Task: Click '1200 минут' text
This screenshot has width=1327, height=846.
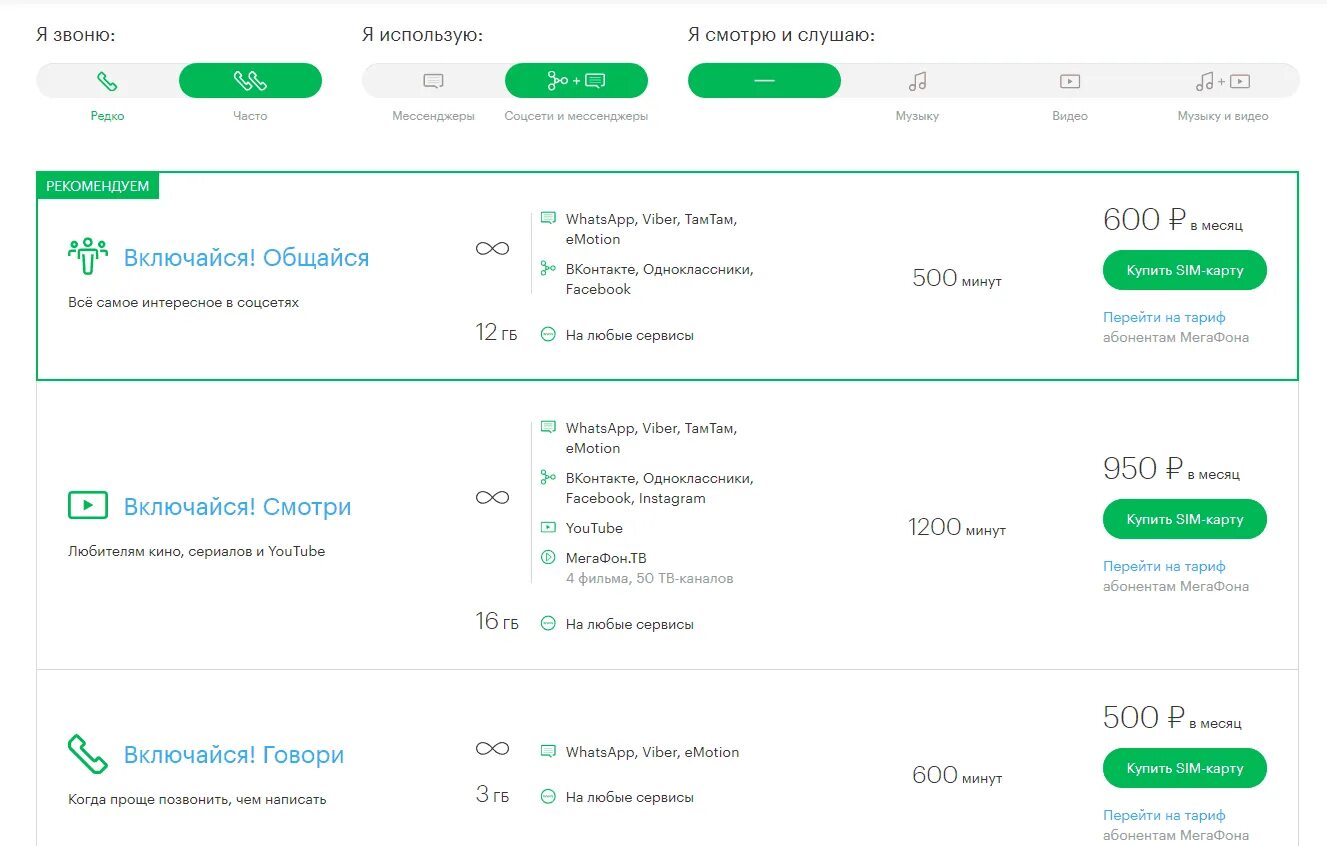Action: (957, 527)
